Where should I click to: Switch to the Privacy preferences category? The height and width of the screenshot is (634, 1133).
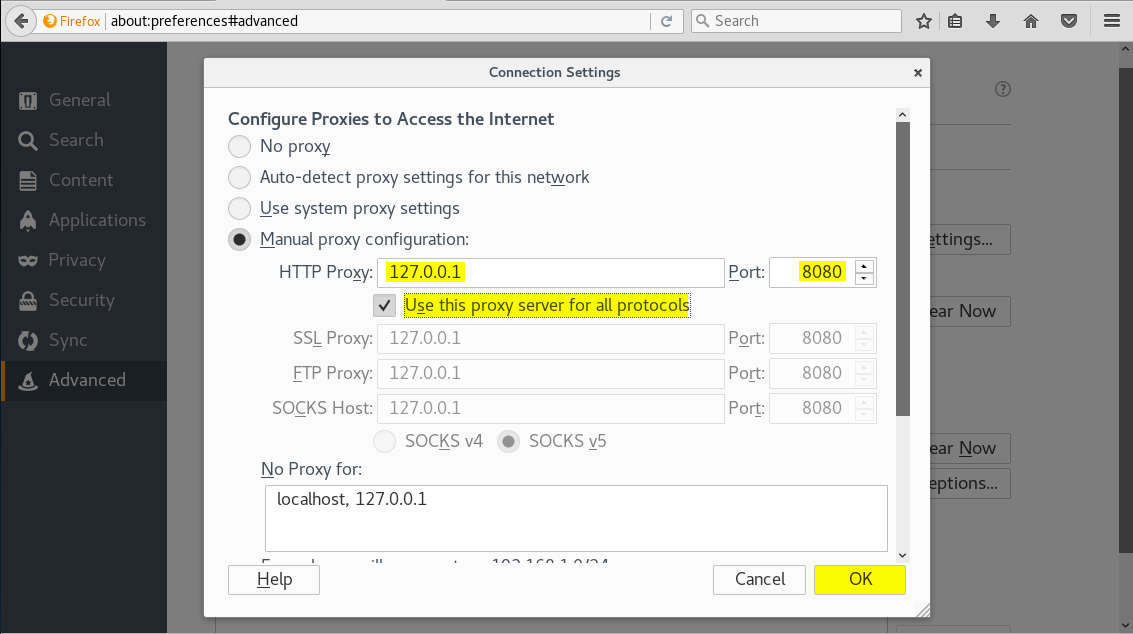tap(76, 260)
